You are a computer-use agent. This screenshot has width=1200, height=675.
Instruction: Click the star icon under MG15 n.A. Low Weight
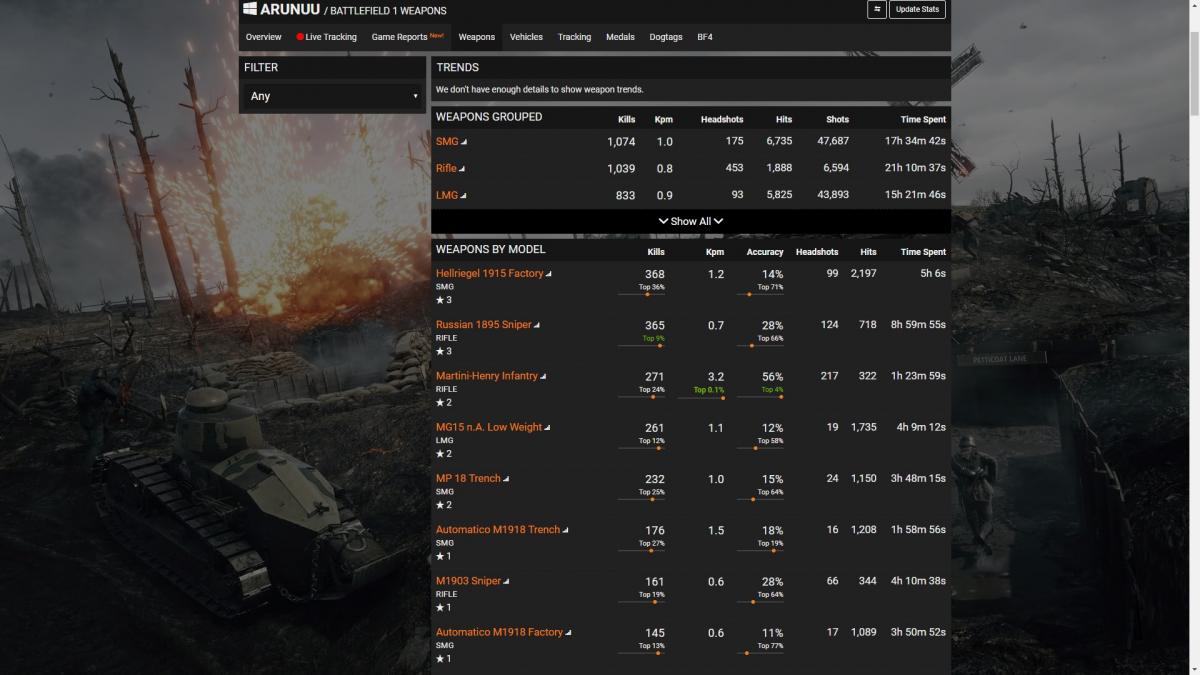(440, 453)
